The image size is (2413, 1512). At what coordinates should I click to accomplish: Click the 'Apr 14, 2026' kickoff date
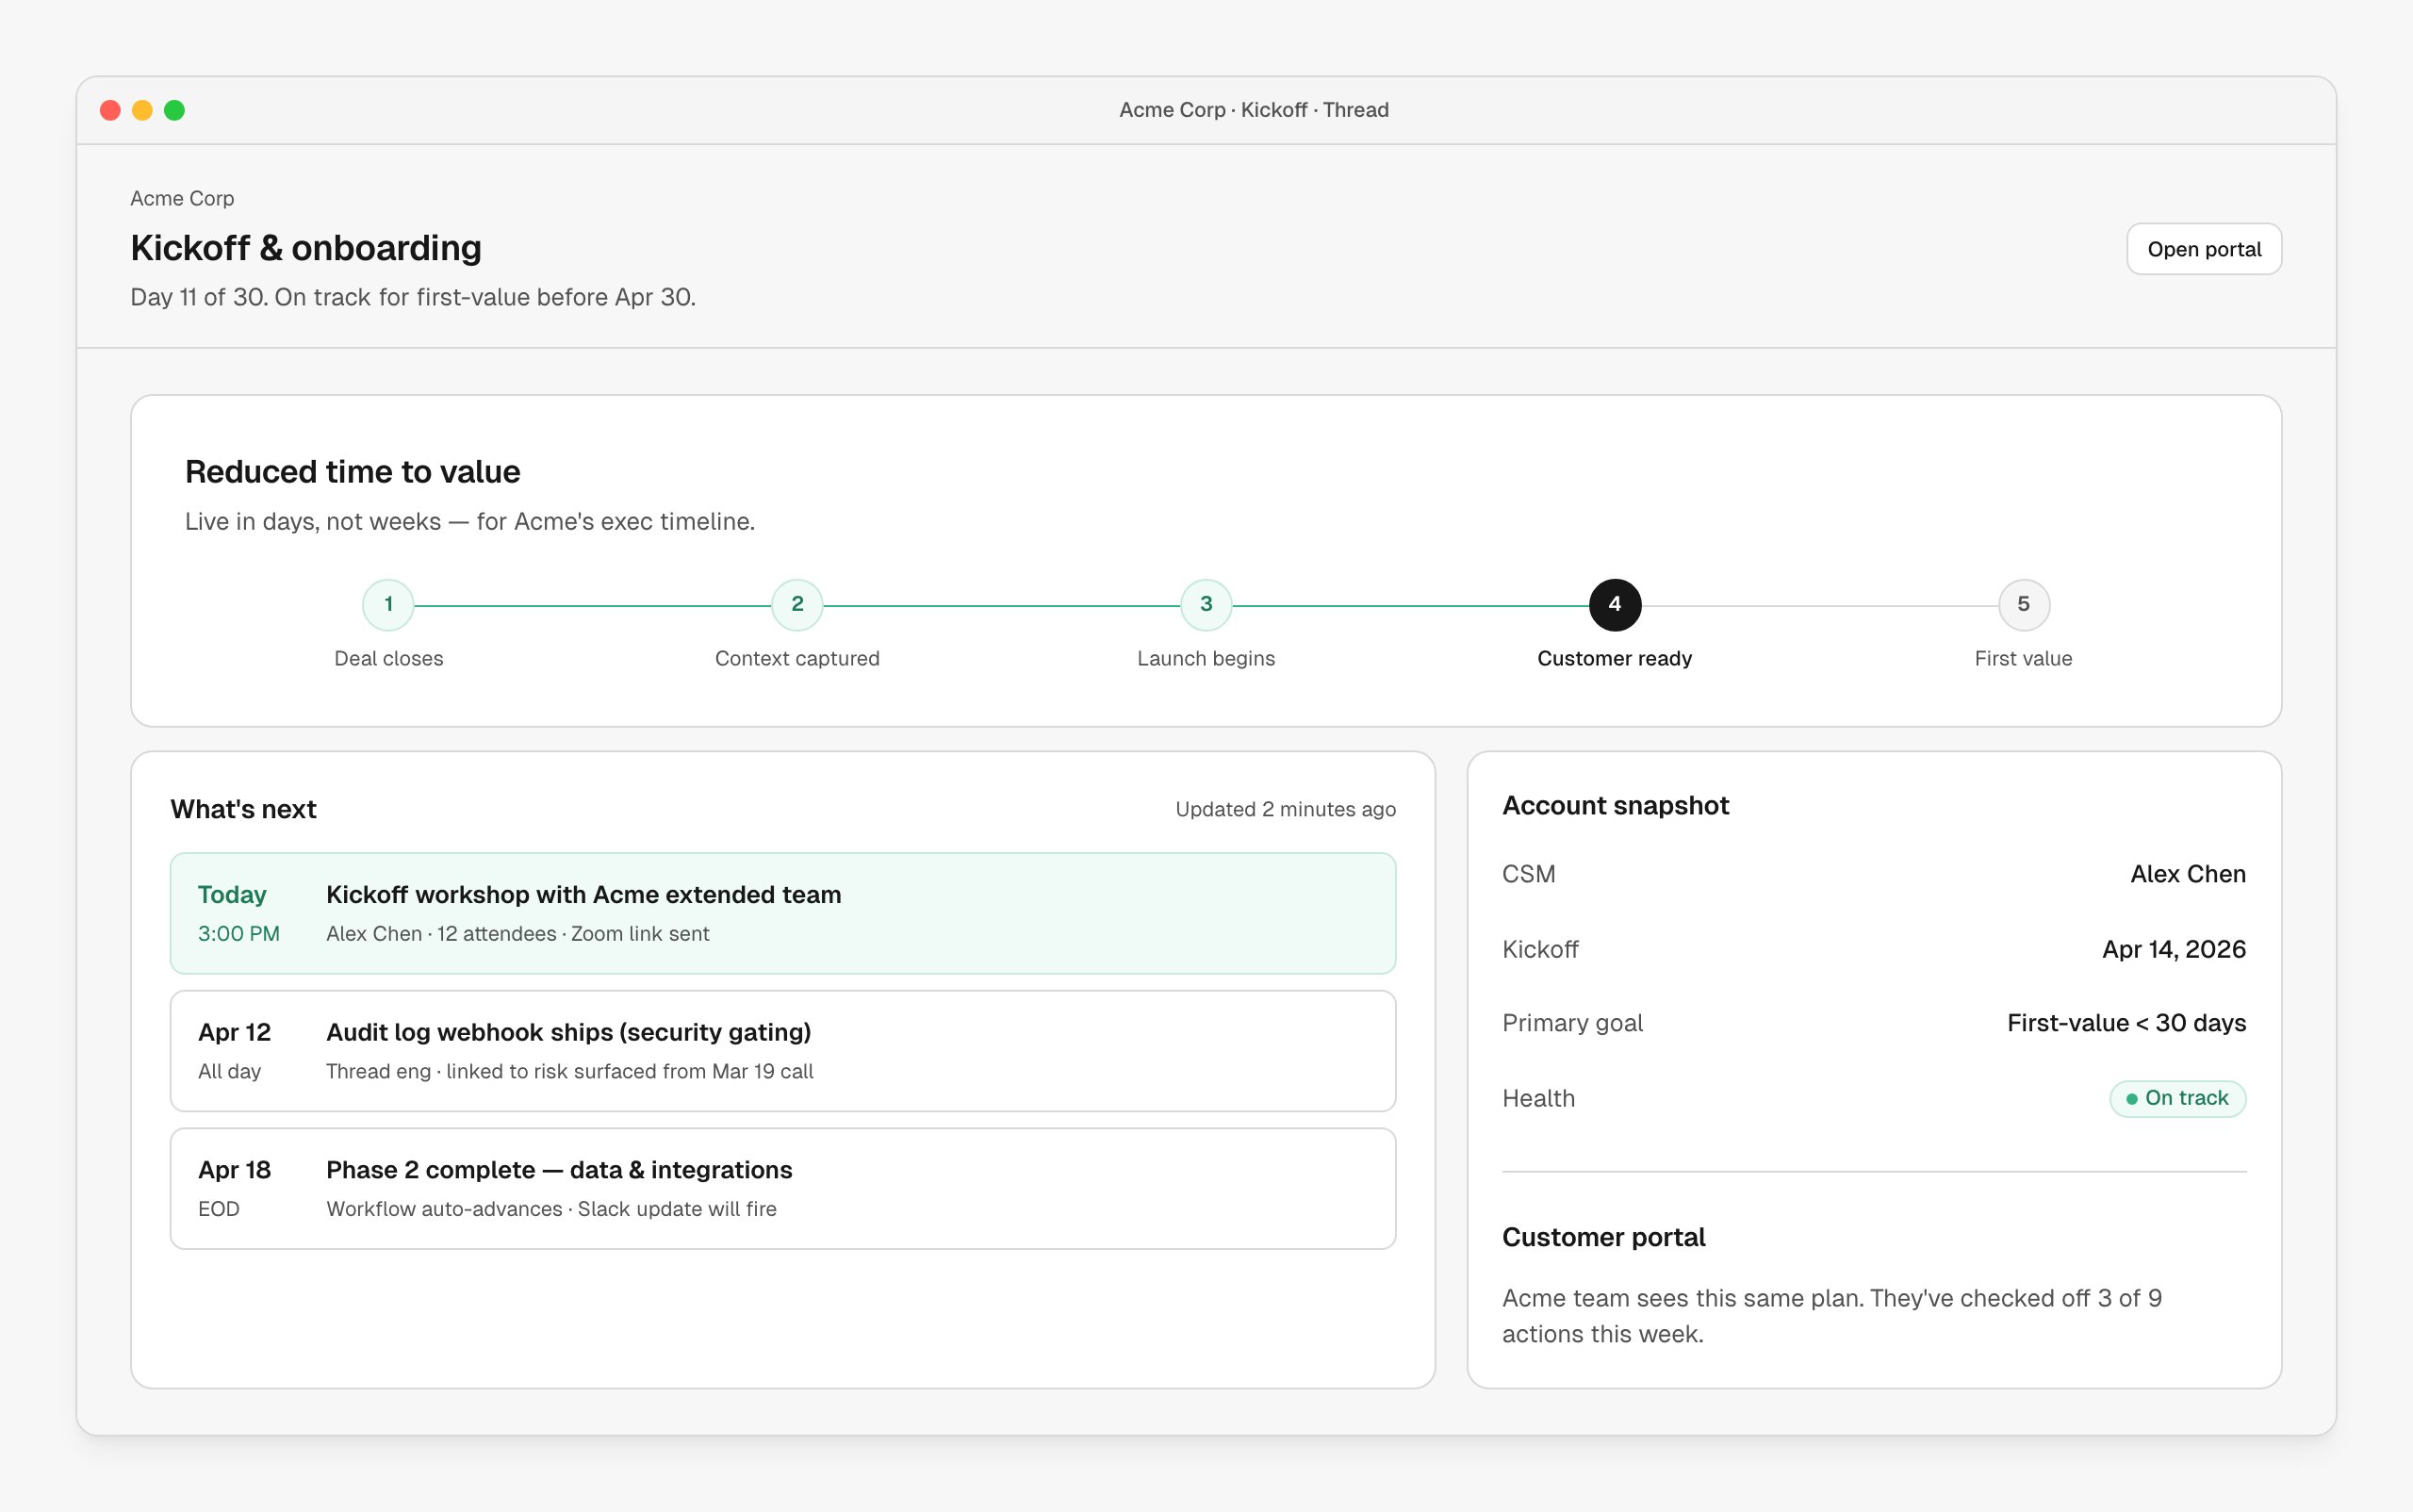(2173, 949)
